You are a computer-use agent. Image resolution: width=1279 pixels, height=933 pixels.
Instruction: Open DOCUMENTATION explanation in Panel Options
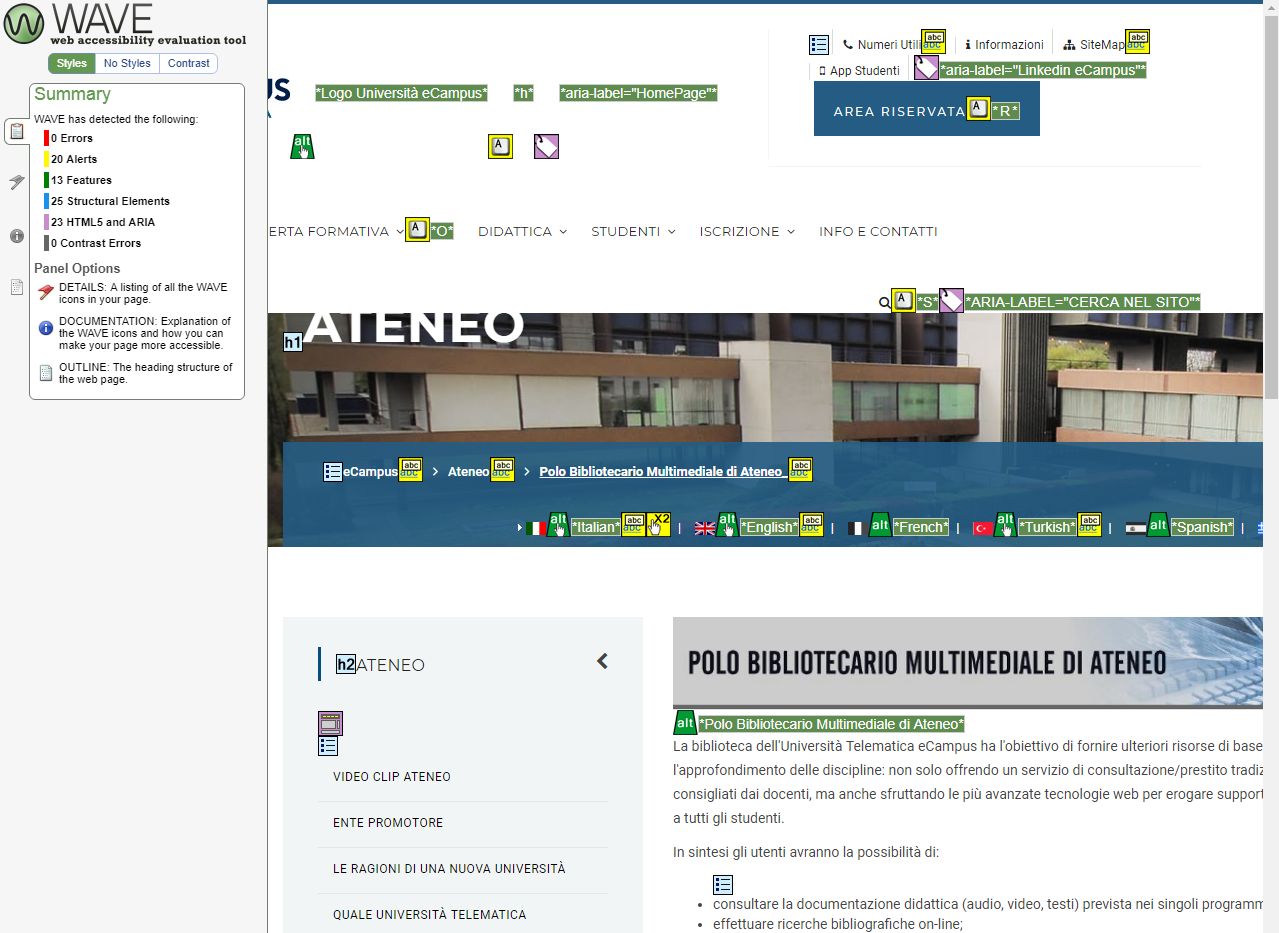click(135, 333)
